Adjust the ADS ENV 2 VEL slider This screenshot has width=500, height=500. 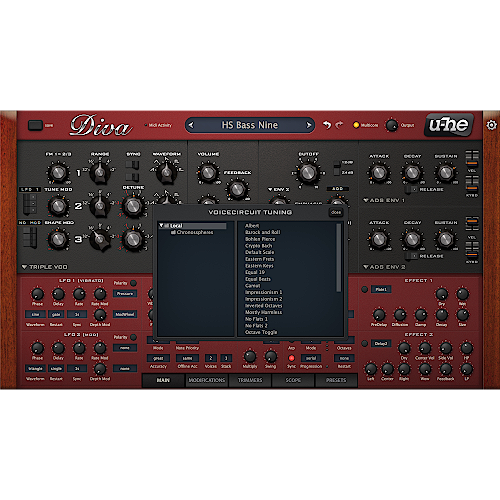tap(472, 224)
